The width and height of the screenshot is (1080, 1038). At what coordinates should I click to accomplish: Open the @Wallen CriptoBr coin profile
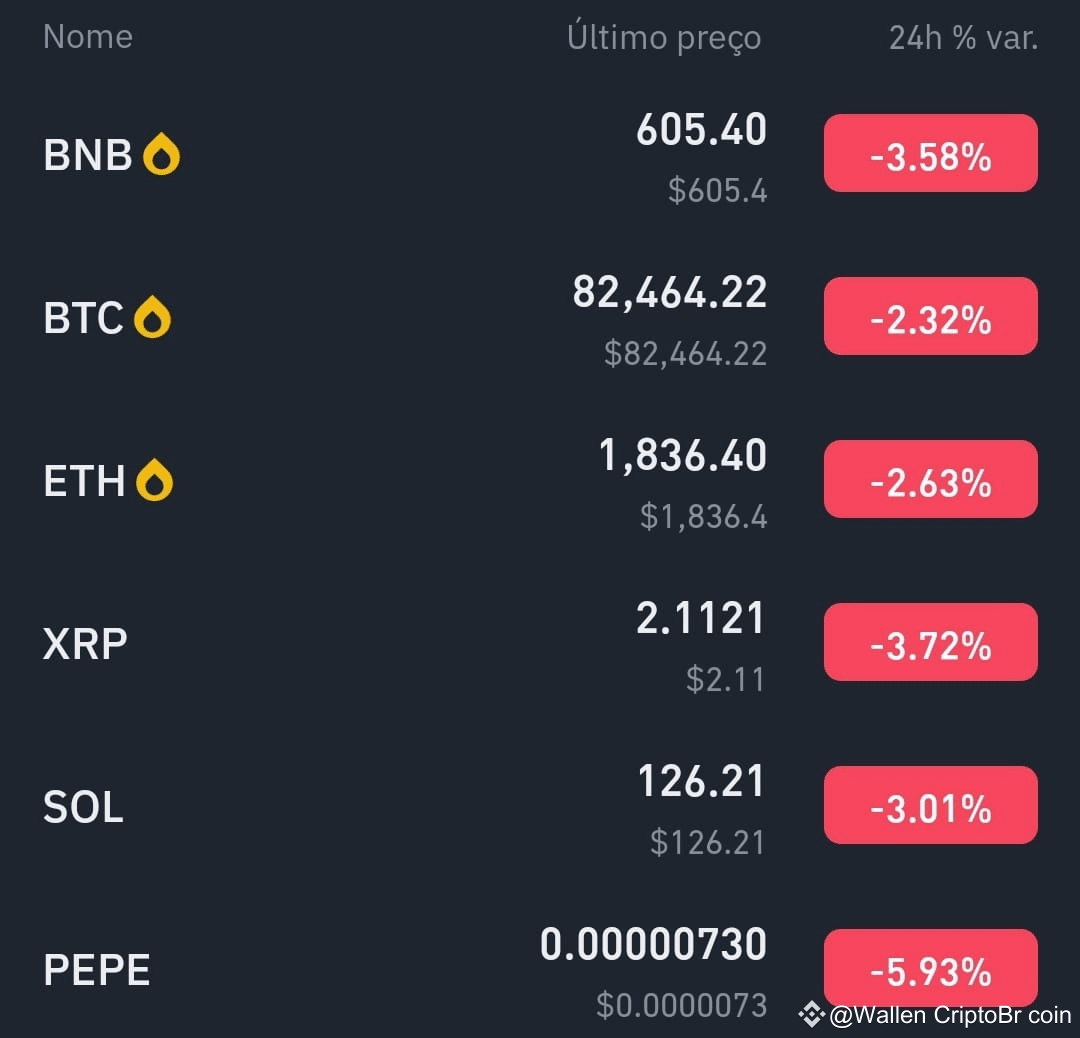[x=951, y=1015]
